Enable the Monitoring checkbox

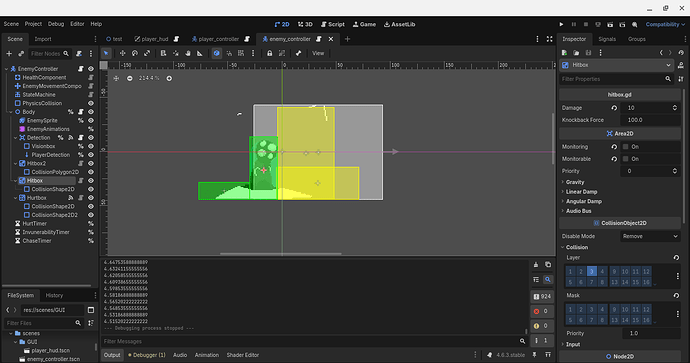[626, 147]
